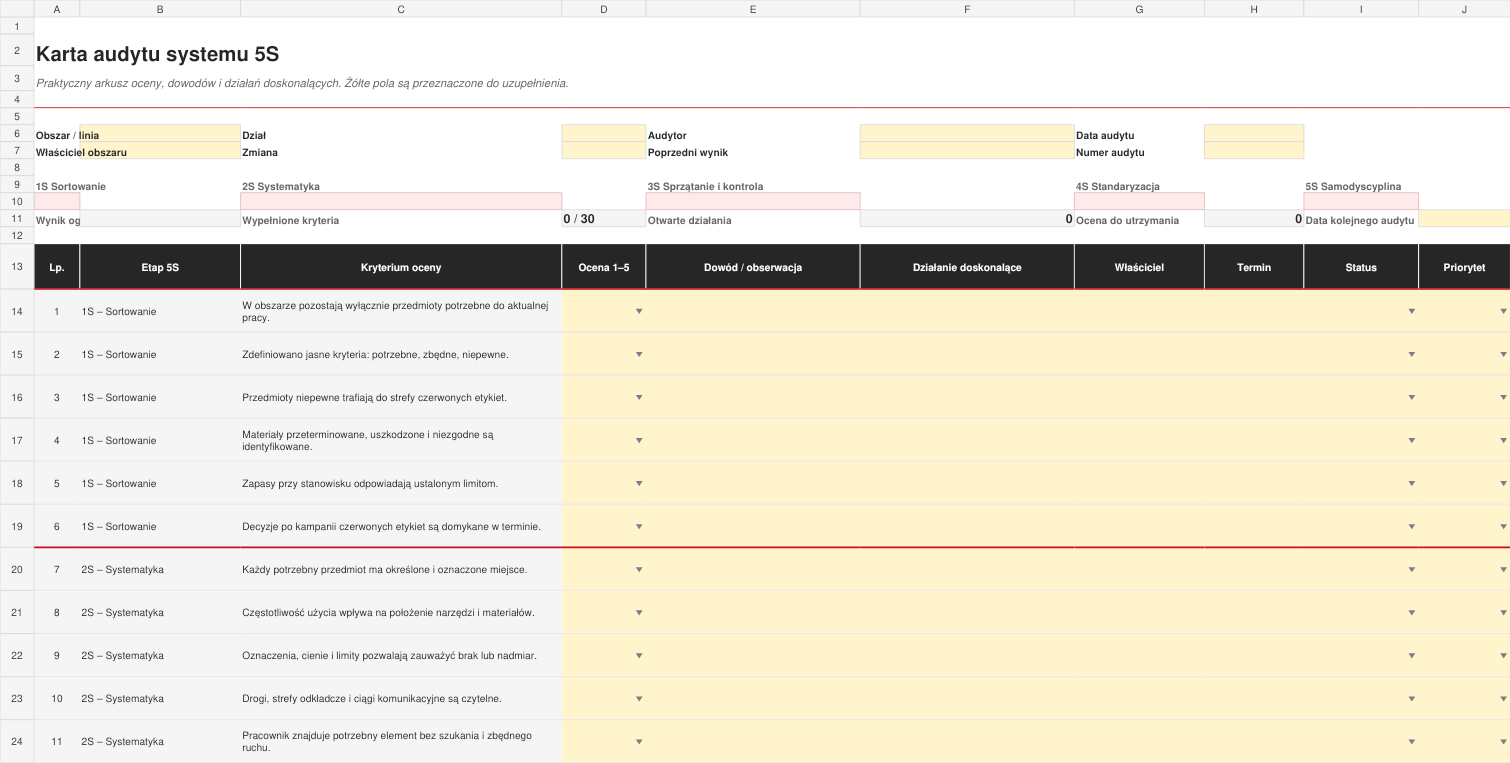Viewport: 1510px width, 763px height.
Task: Click the Poprzedni wynik input field
Action: 967,151
